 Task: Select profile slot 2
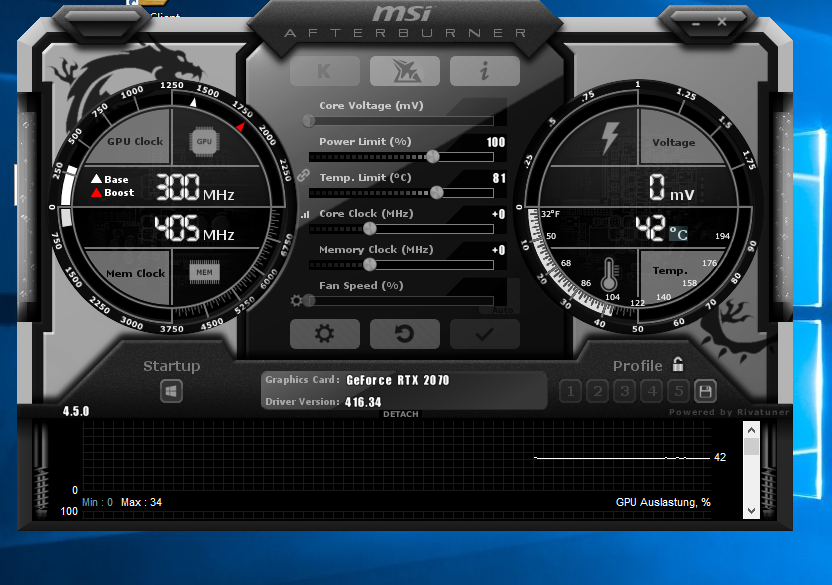[597, 392]
